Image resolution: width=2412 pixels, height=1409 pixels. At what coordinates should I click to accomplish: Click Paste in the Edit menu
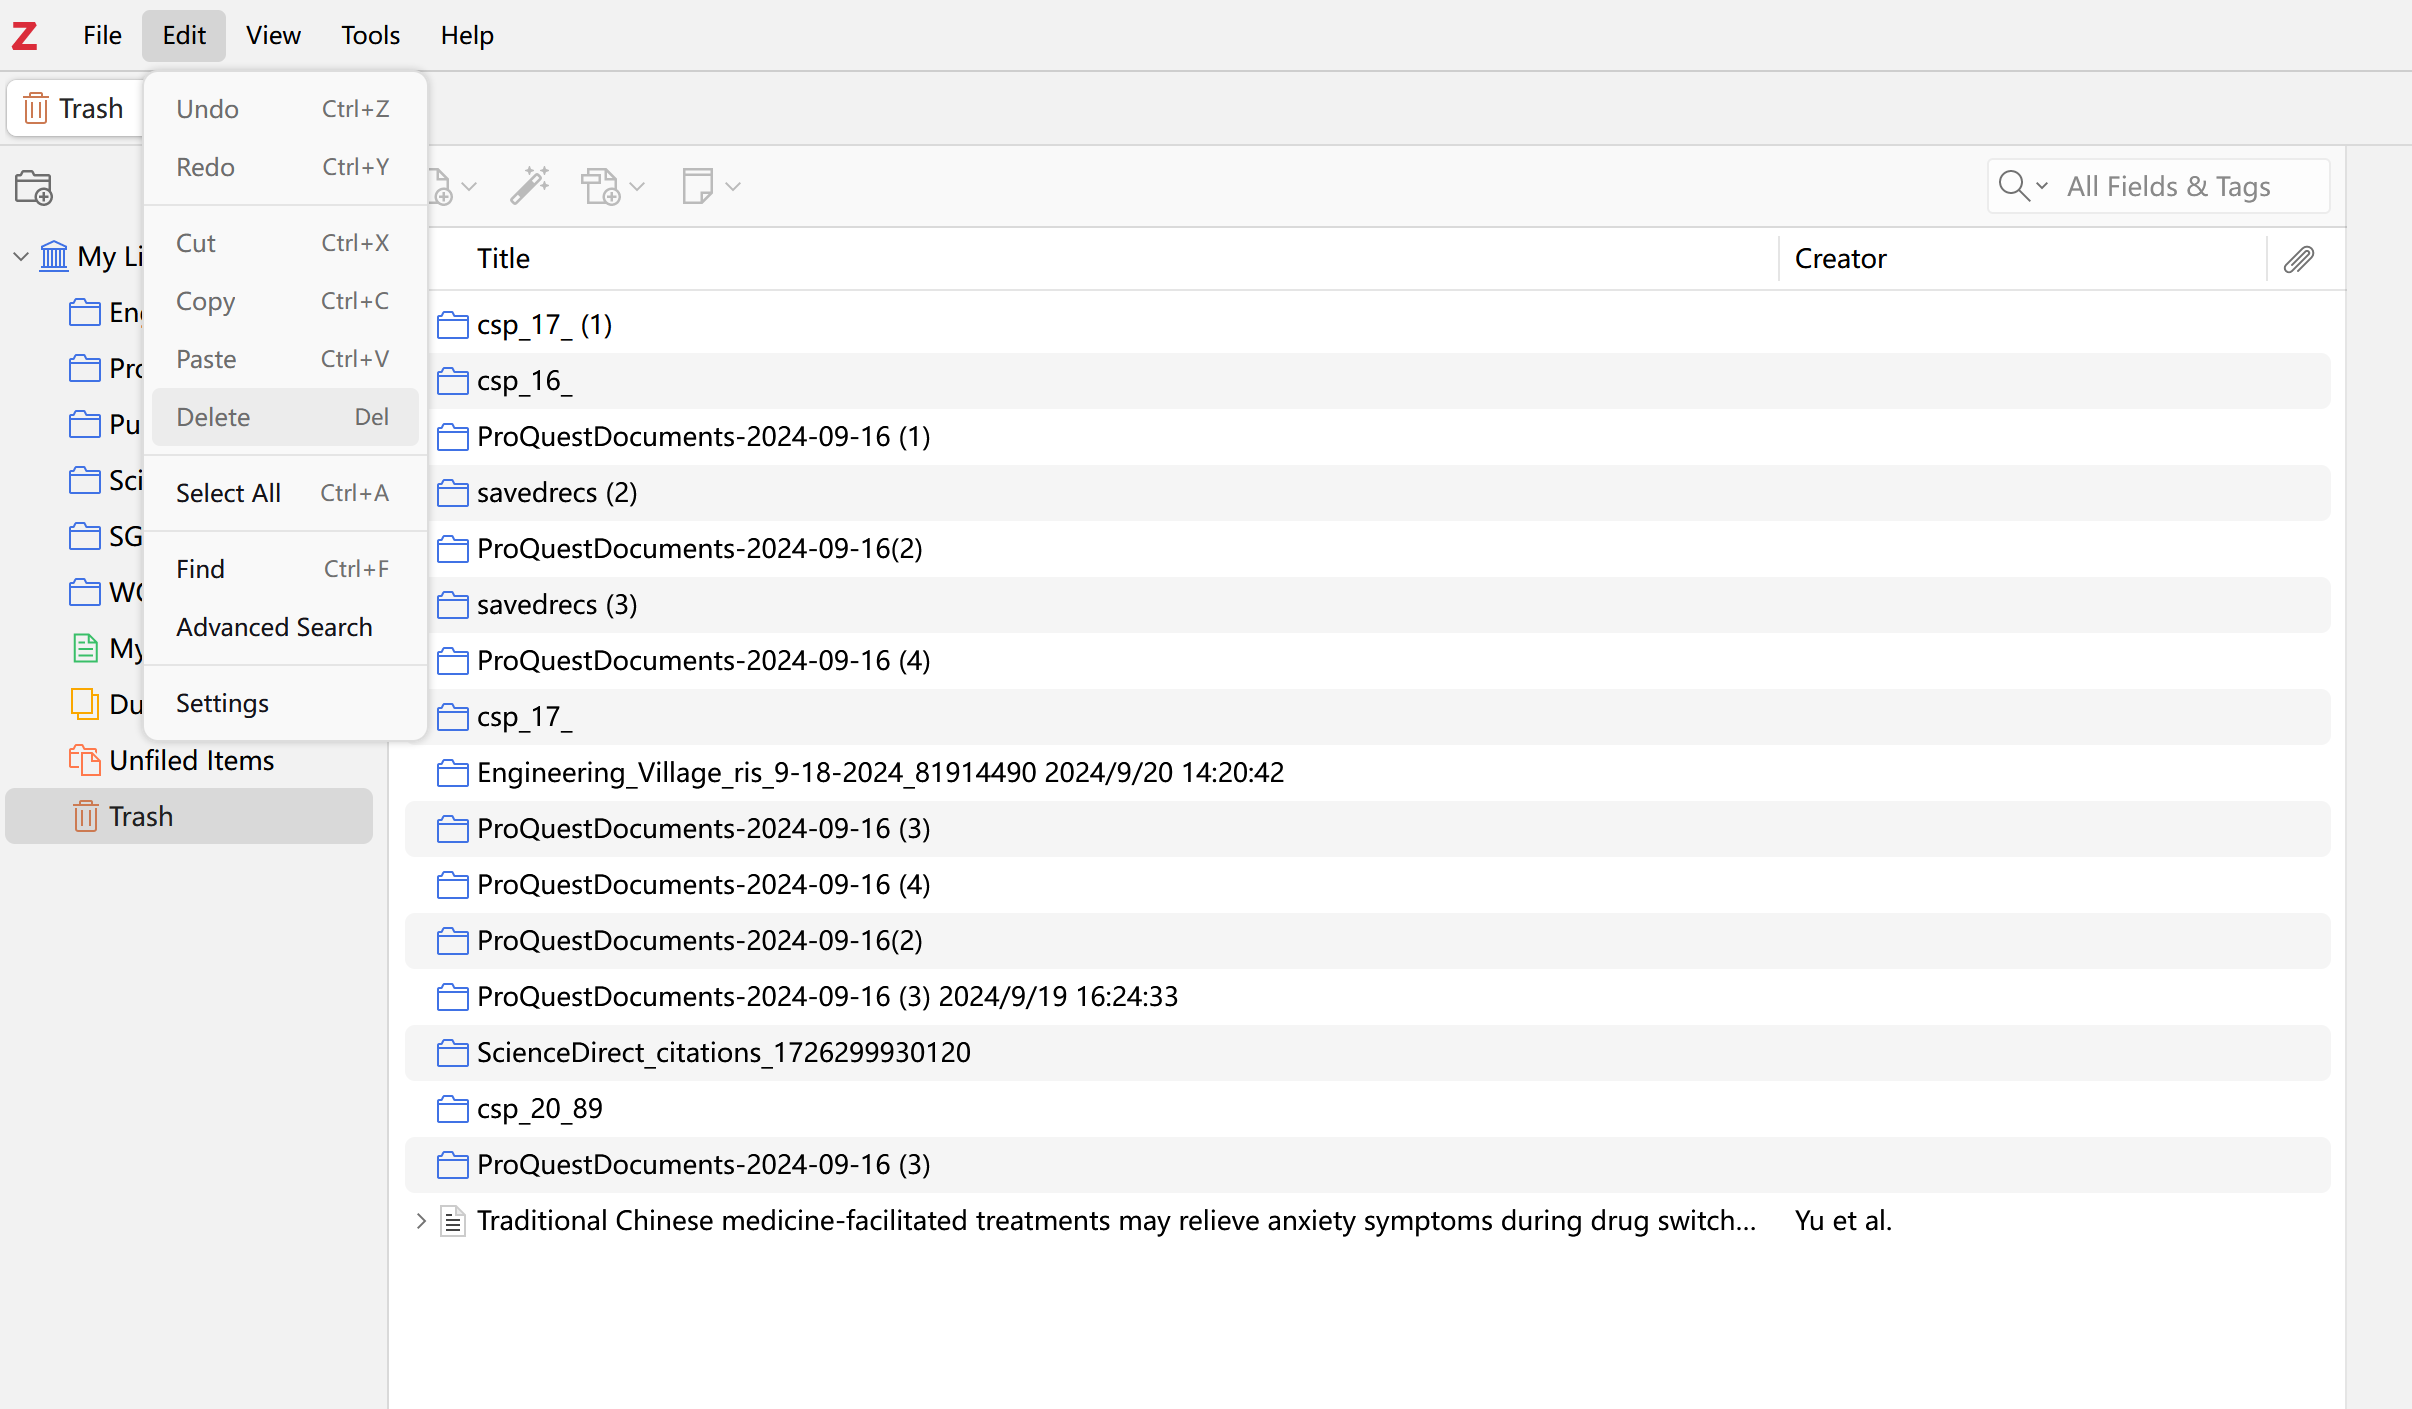tap(285, 359)
